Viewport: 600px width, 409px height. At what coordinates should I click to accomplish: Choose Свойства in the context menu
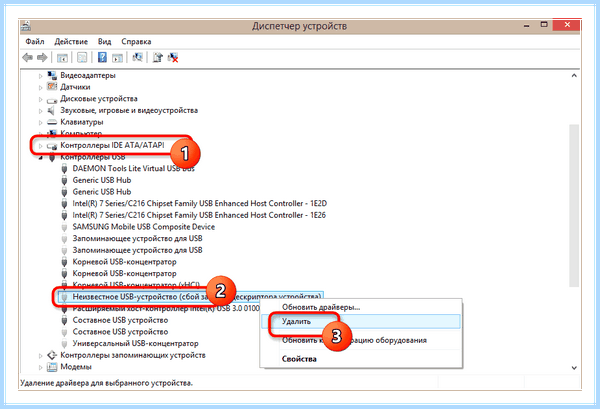299,359
